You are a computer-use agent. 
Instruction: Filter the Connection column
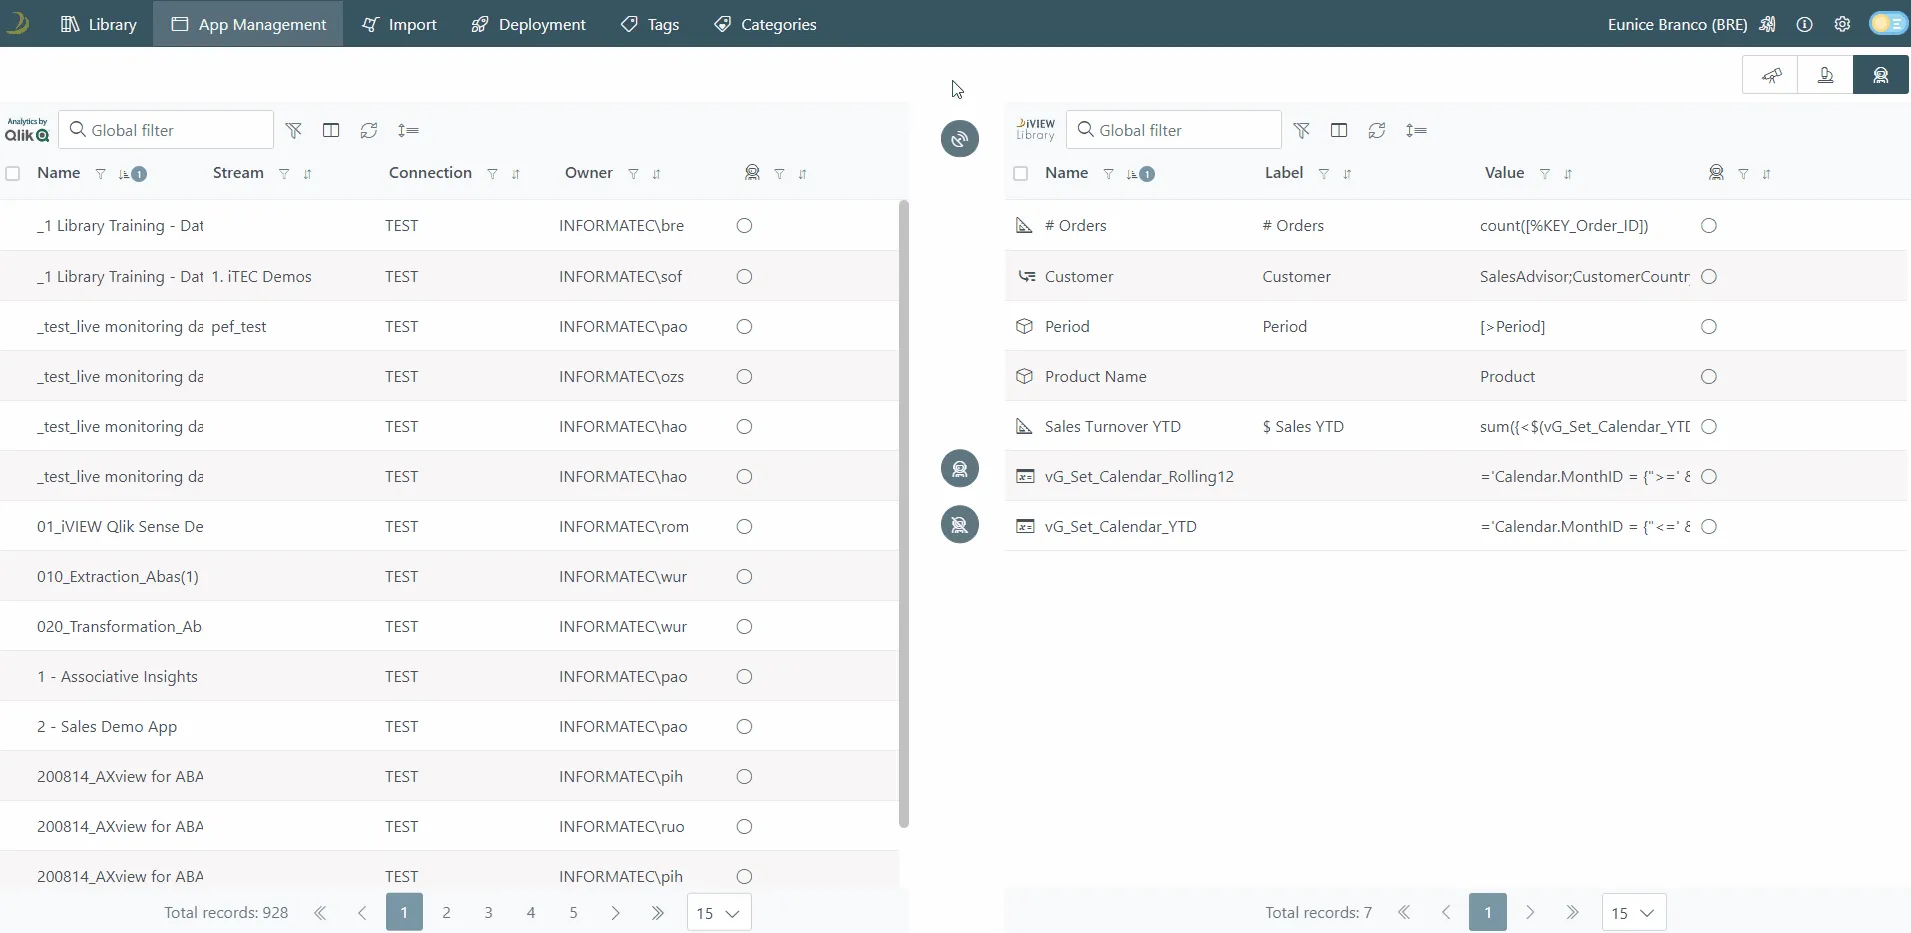point(492,174)
